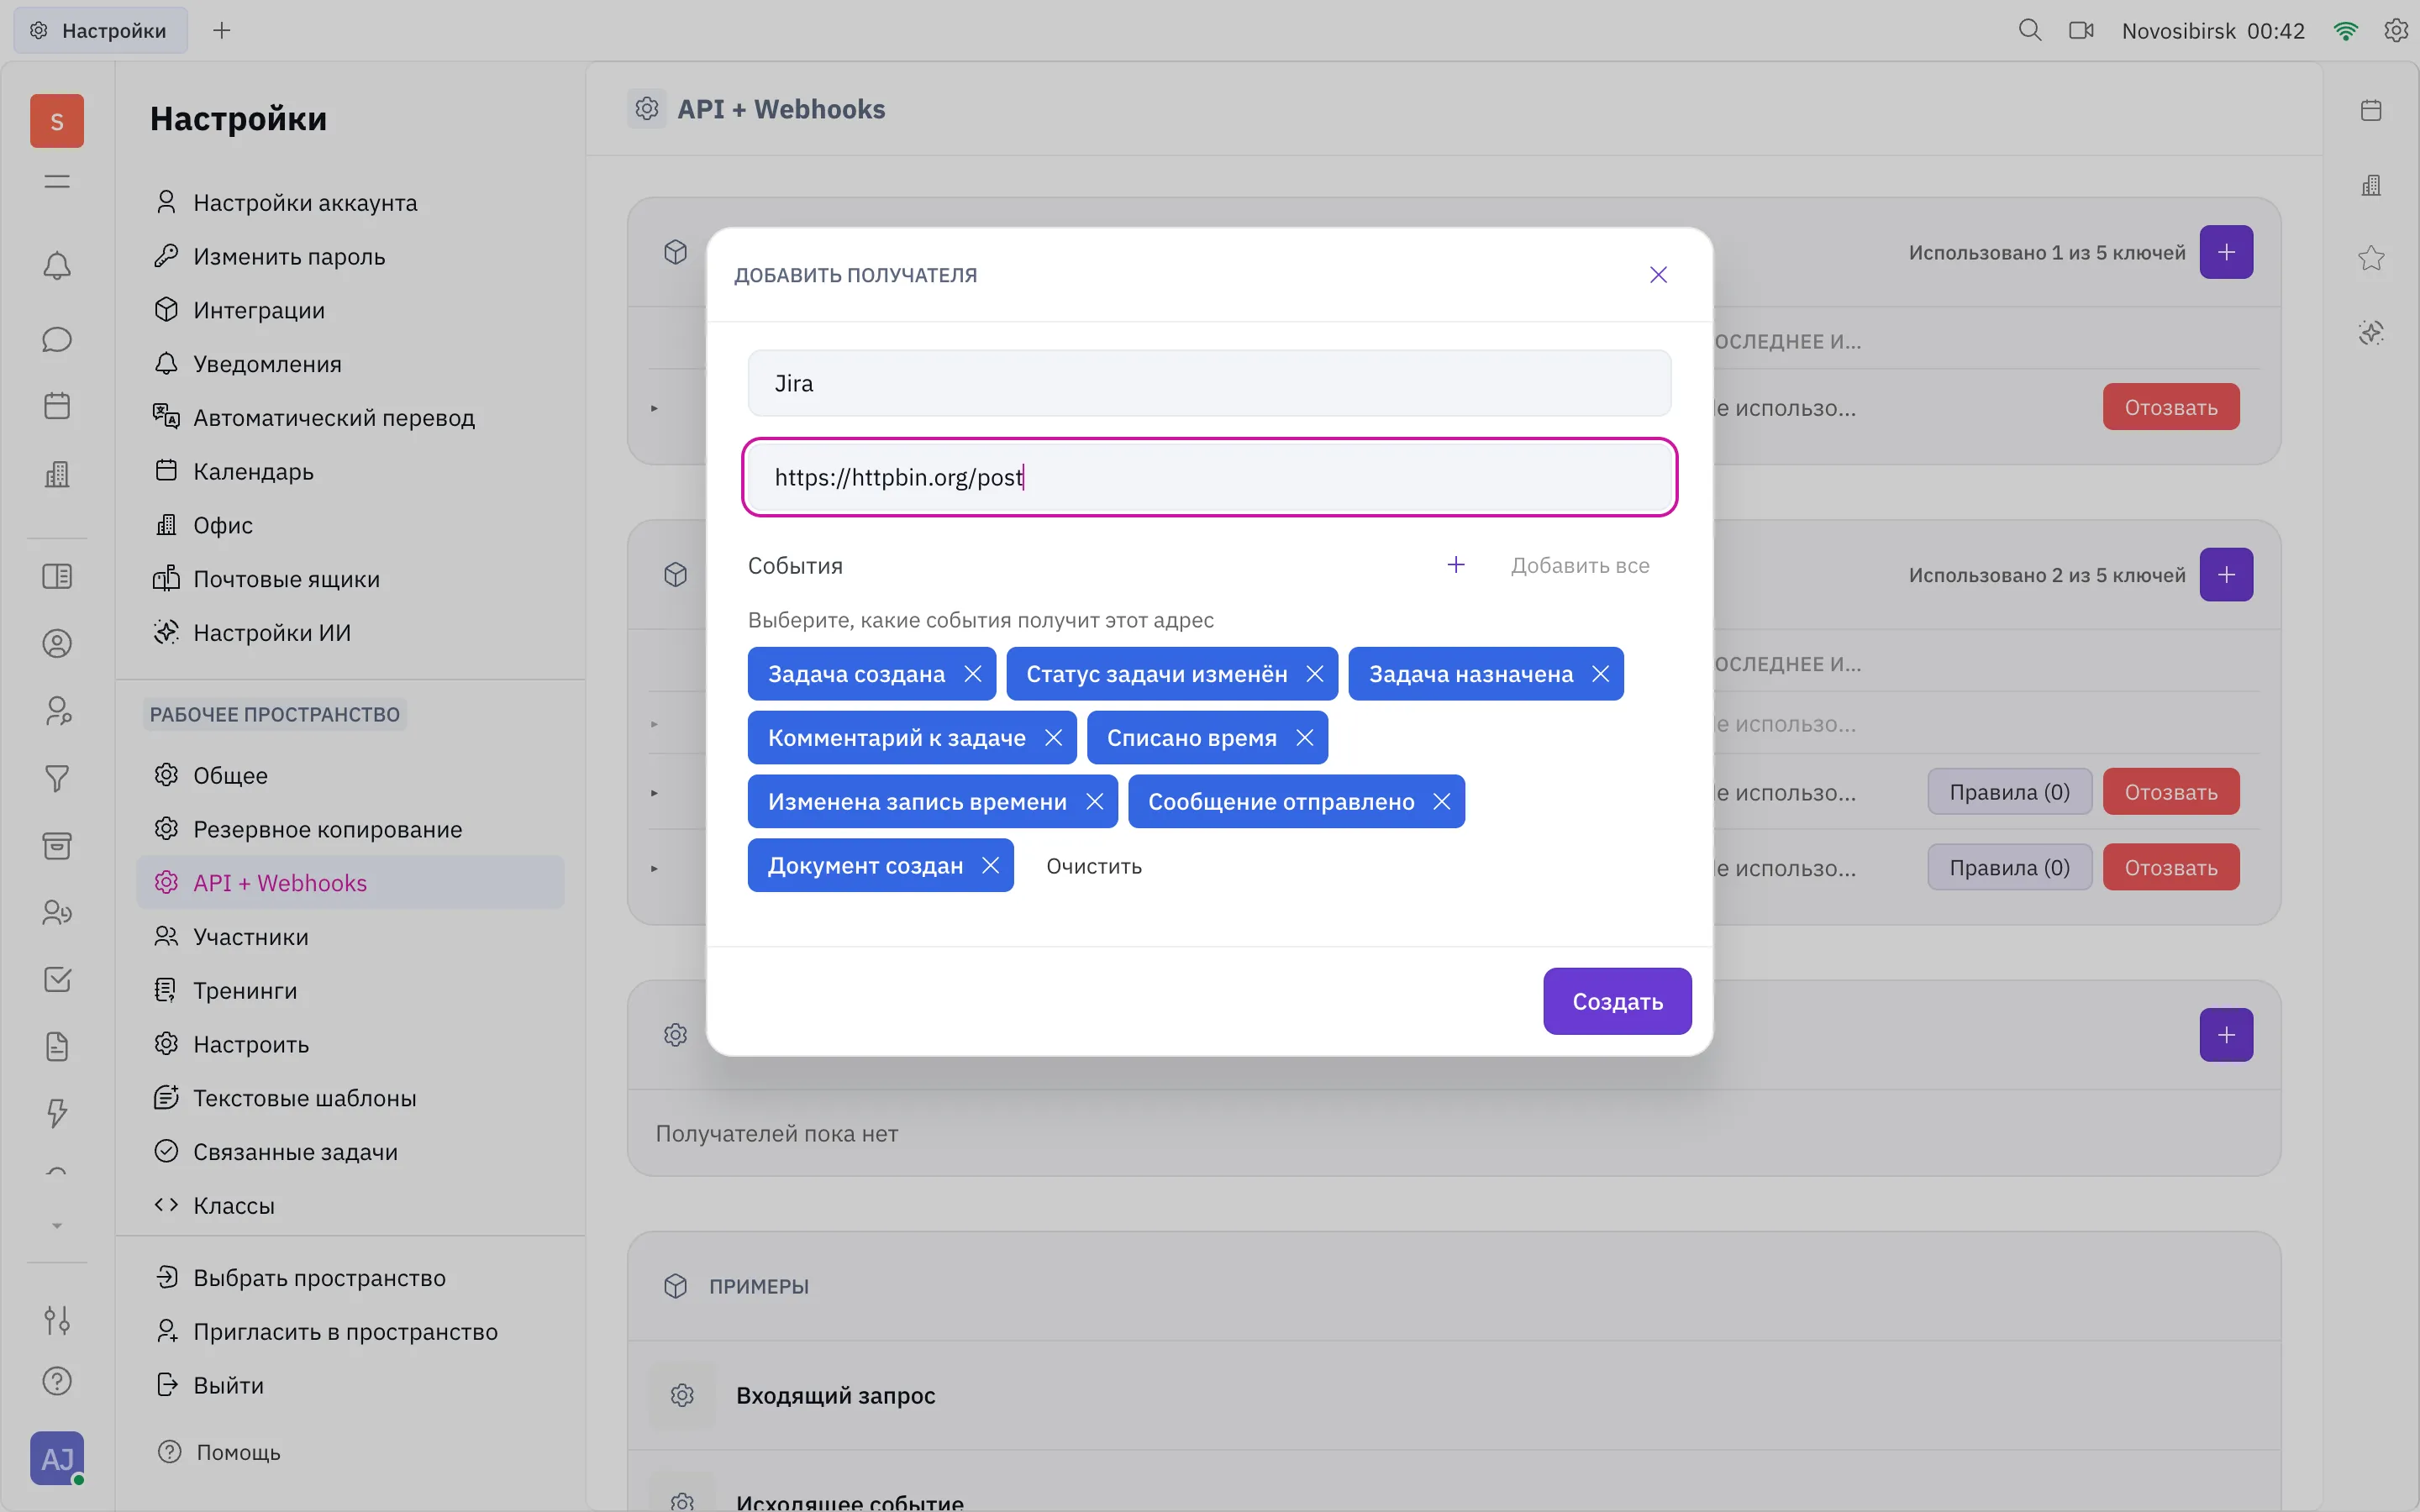Add key where 'Использовано 1 из 5 ключей'
The image size is (2420, 1512).
coord(2226,252)
